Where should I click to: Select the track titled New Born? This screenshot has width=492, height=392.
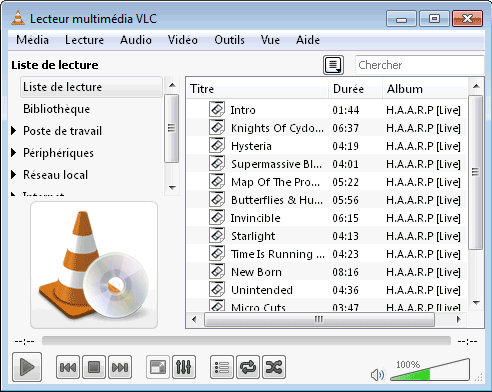[256, 272]
